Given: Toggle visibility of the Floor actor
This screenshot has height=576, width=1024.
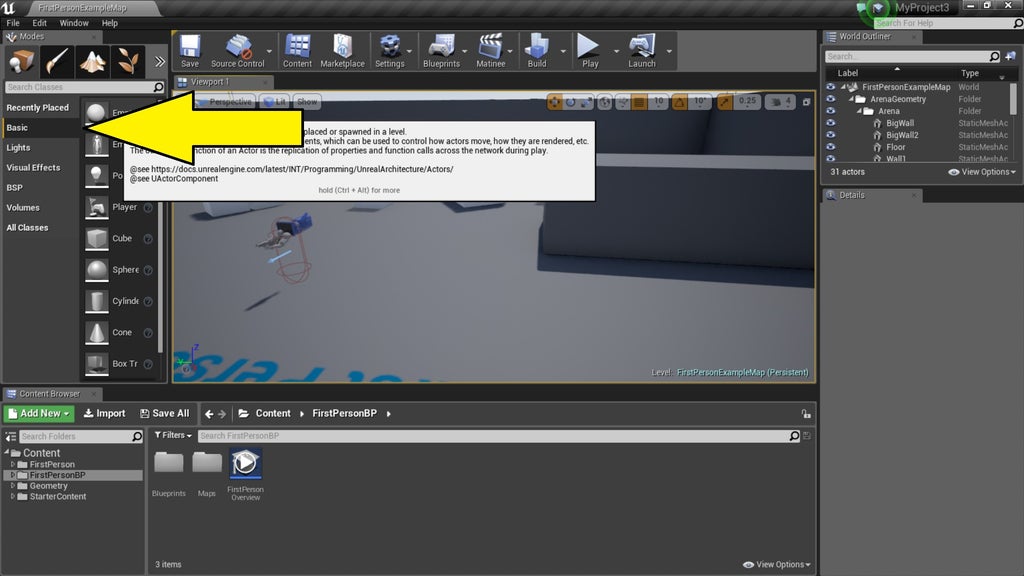Looking at the screenshot, I should coord(830,147).
